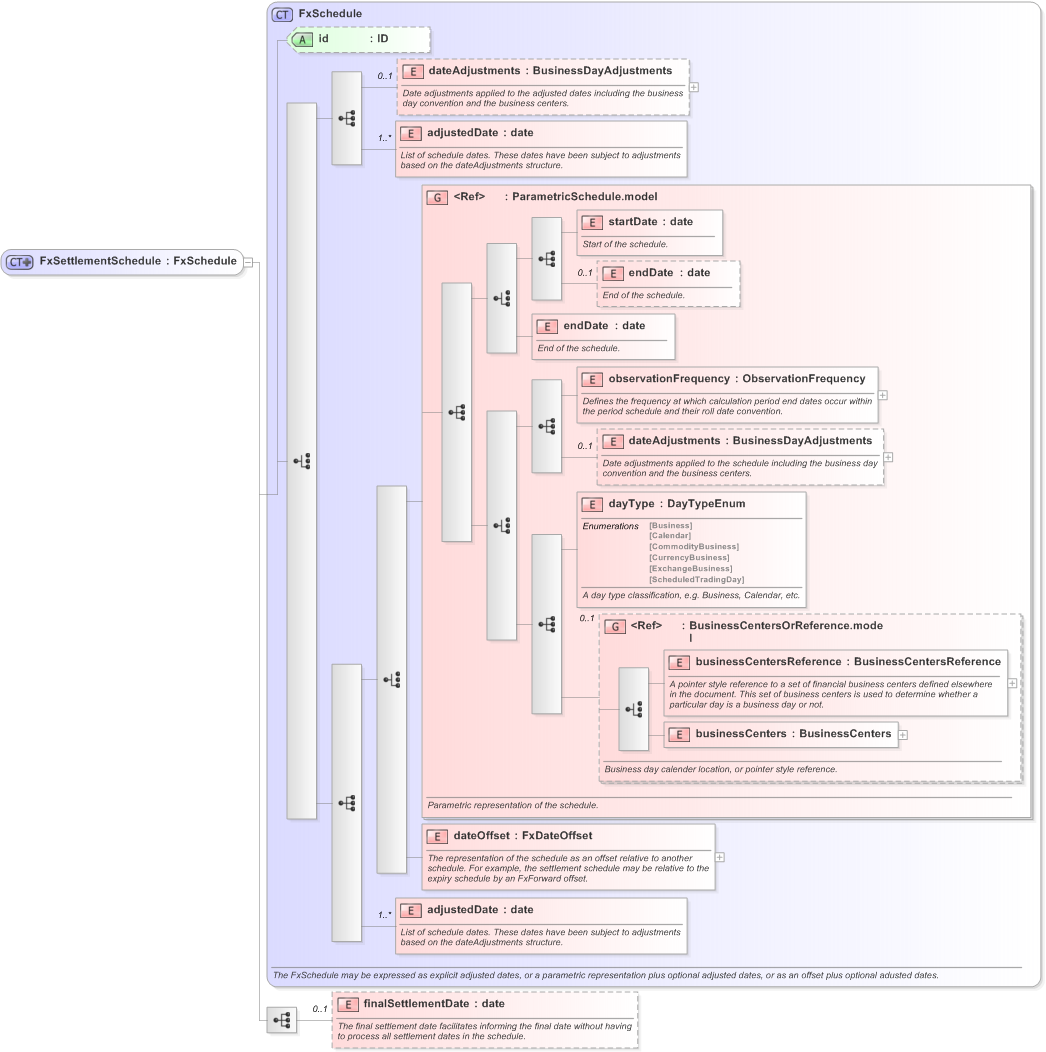Expand the dateOffset FxDateOffset element
Viewport: 1046px width, 1052px height.
tap(720, 857)
